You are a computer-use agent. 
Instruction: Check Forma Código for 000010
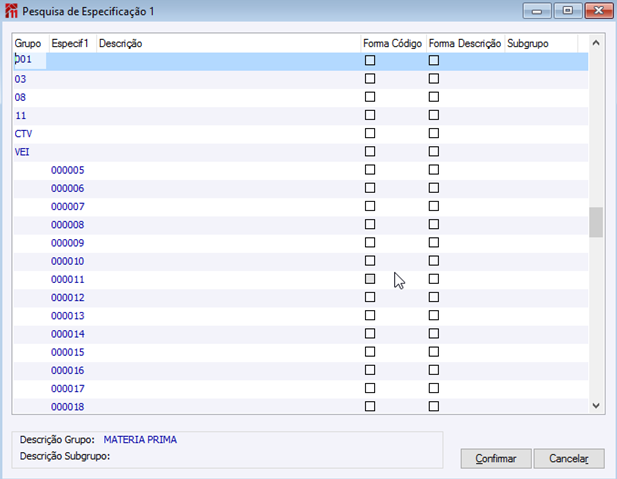370,261
